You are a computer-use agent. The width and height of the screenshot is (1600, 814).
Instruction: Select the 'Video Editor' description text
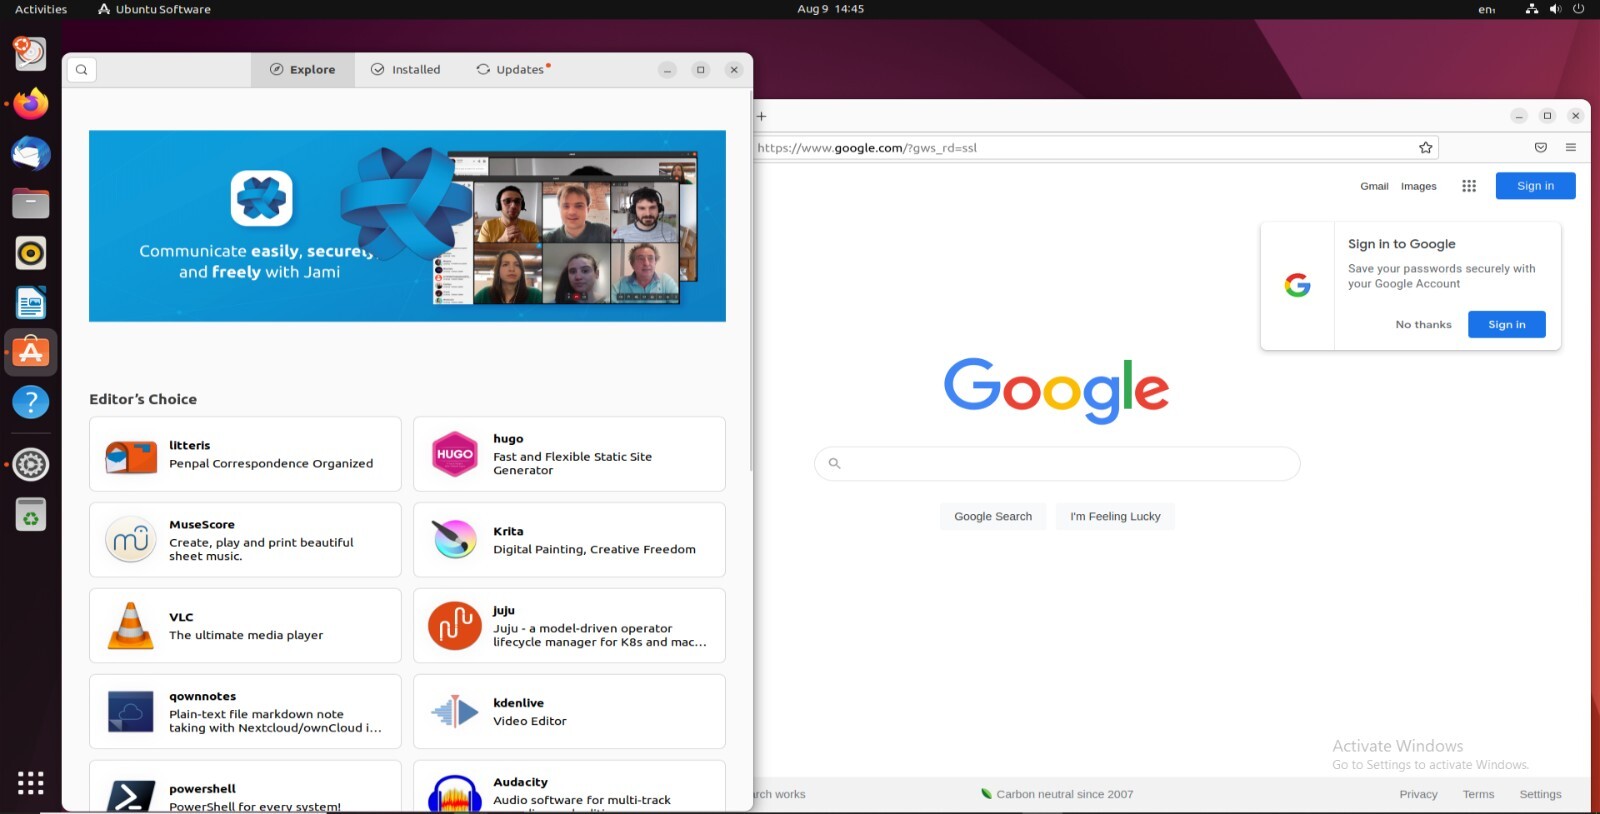pyautogui.click(x=529, y=722)
